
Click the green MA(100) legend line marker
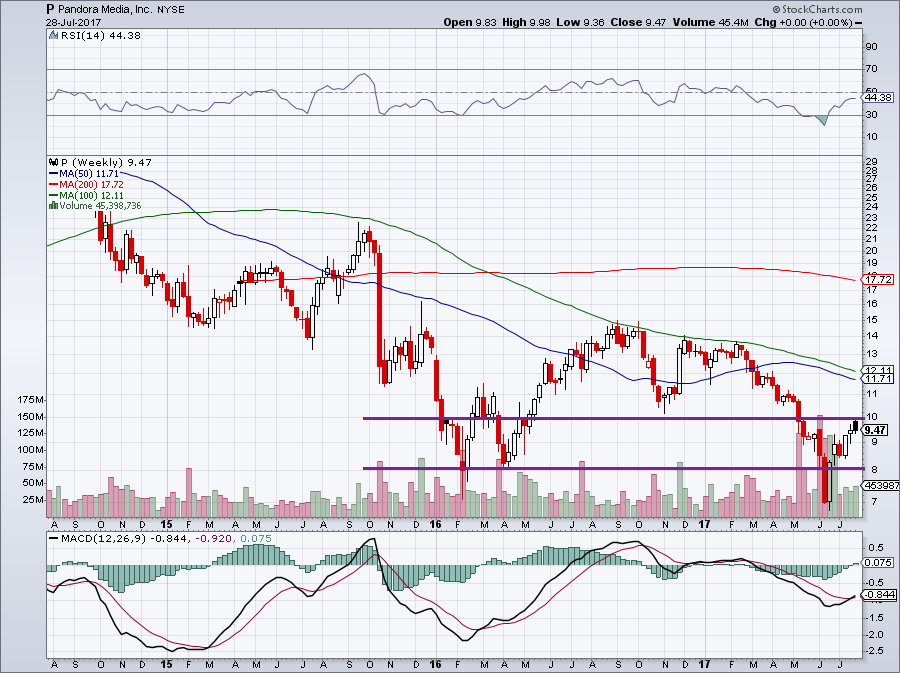click(x=53, y=196)
